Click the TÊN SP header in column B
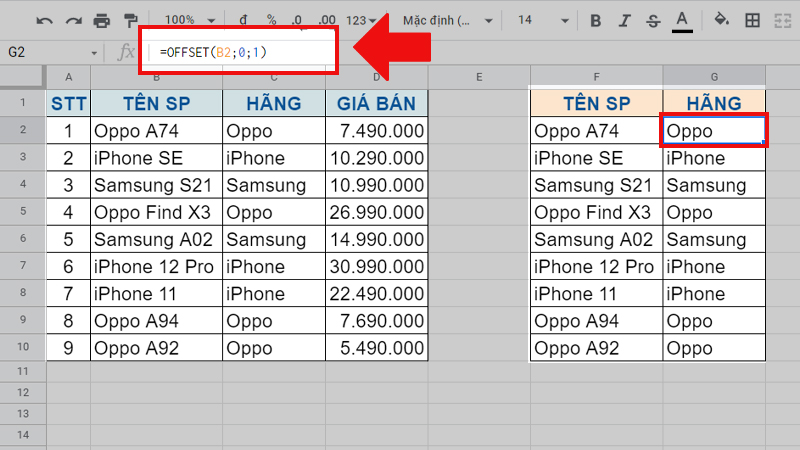800x450 pixels. pos(157,103)
